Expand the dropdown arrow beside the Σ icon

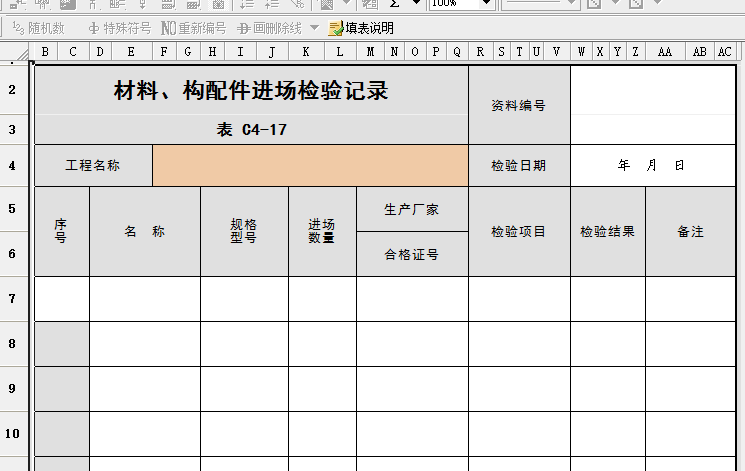coord(415,4)
